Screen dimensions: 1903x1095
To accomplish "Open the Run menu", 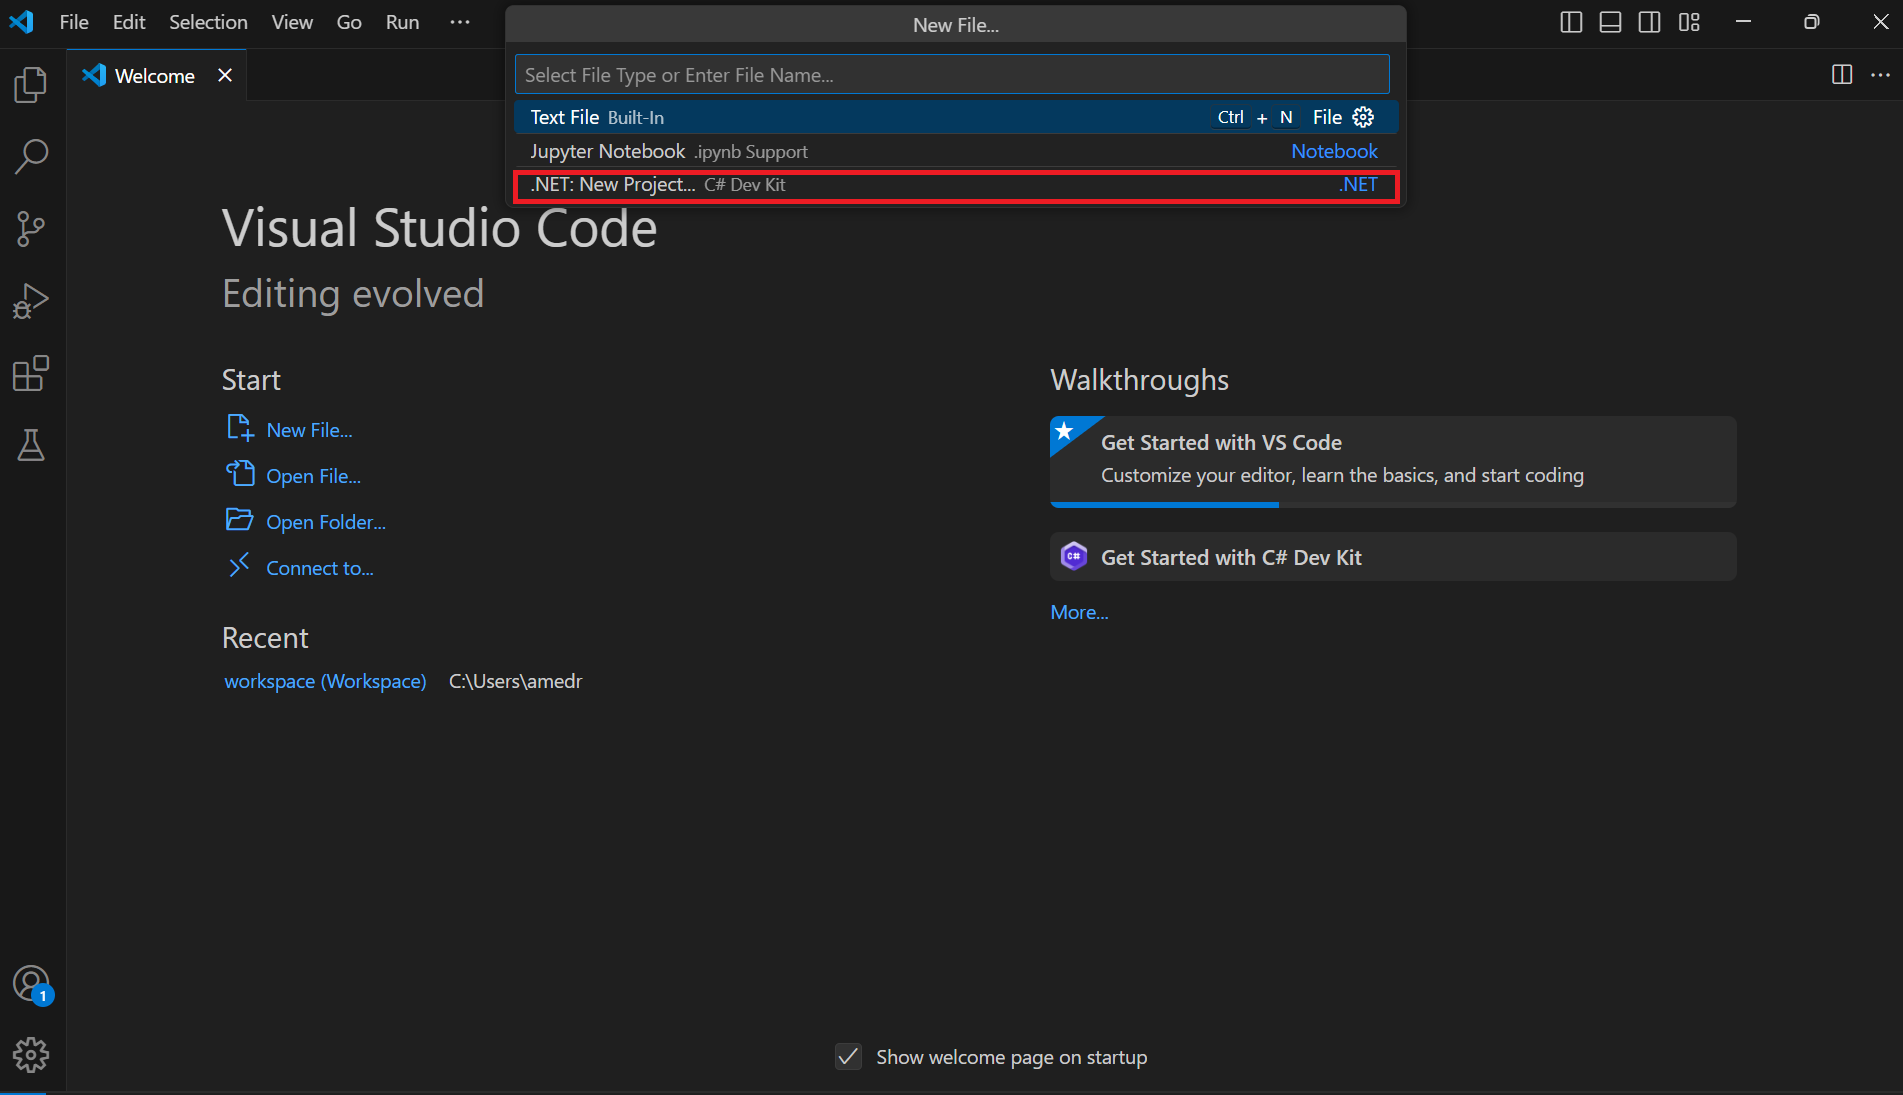I will 403,22.
